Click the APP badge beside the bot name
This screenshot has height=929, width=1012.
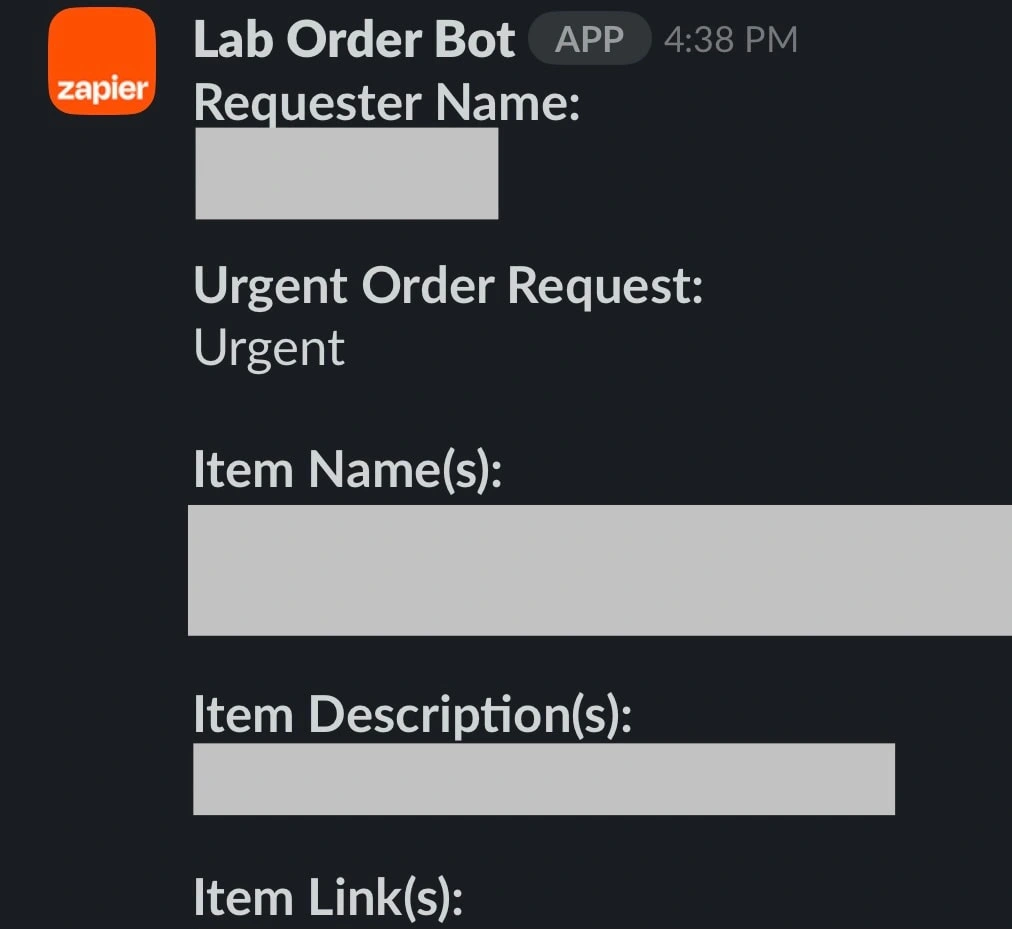pyautogui.click(x=589, y=40)
